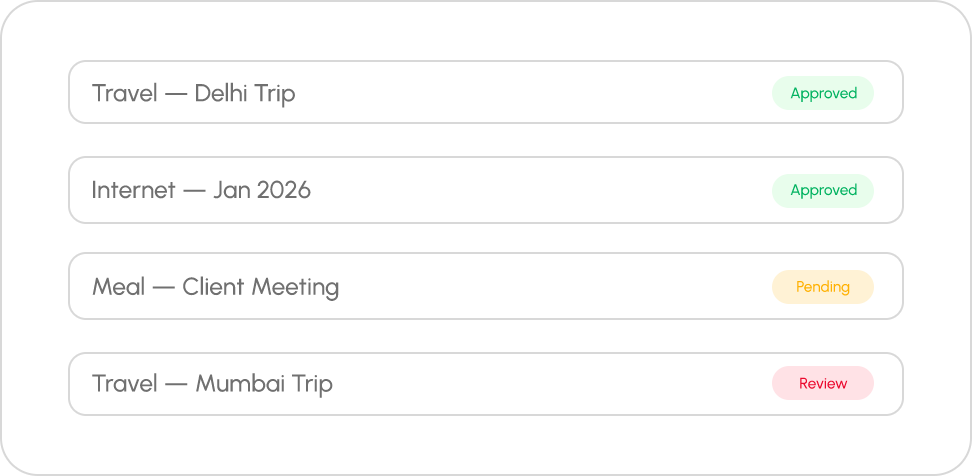Image resolution: width=972 pixels, height=476 pixels.
Task: Click the word 'Internet'
Action: pyautogui.click(x=133, y=190)
